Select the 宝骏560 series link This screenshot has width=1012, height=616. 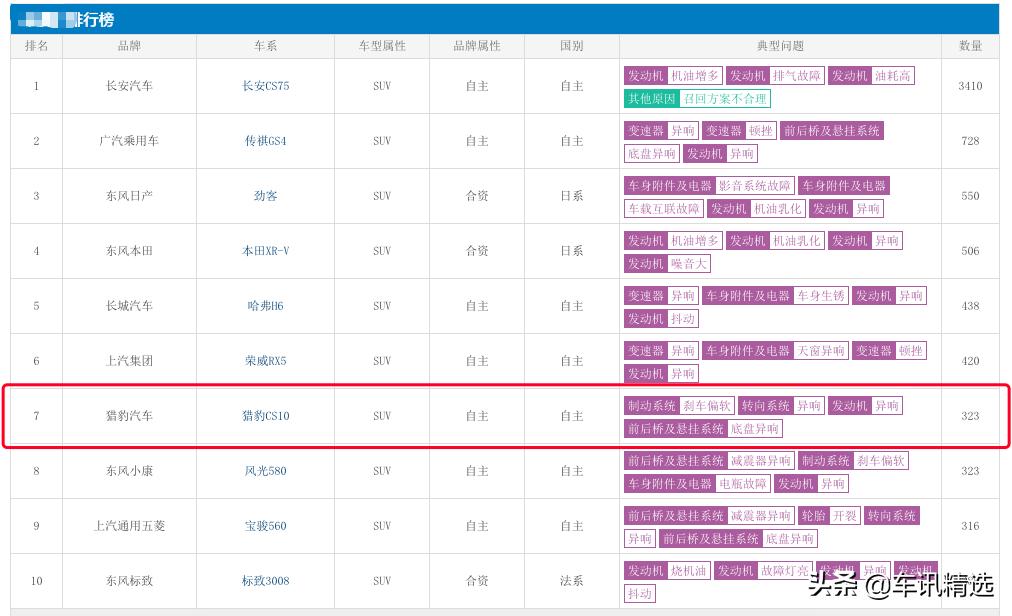pyautogui.click(x=265, y=526)
